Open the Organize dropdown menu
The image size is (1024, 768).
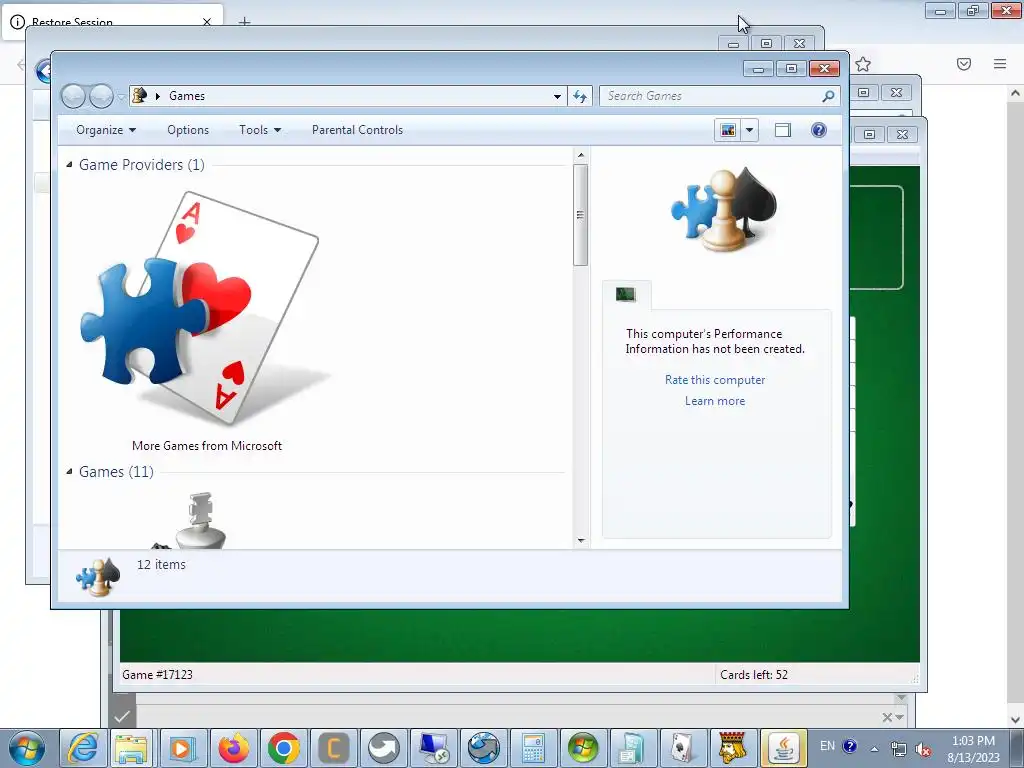tap(106, 130)
